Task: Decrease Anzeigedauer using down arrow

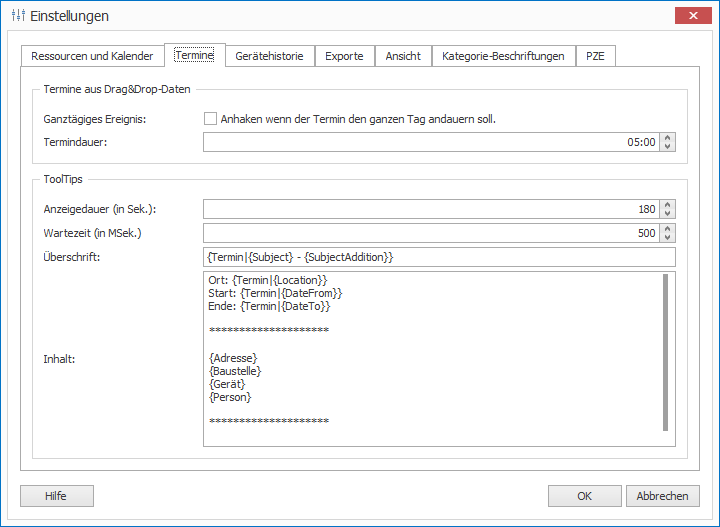Action: coord(668,214)
